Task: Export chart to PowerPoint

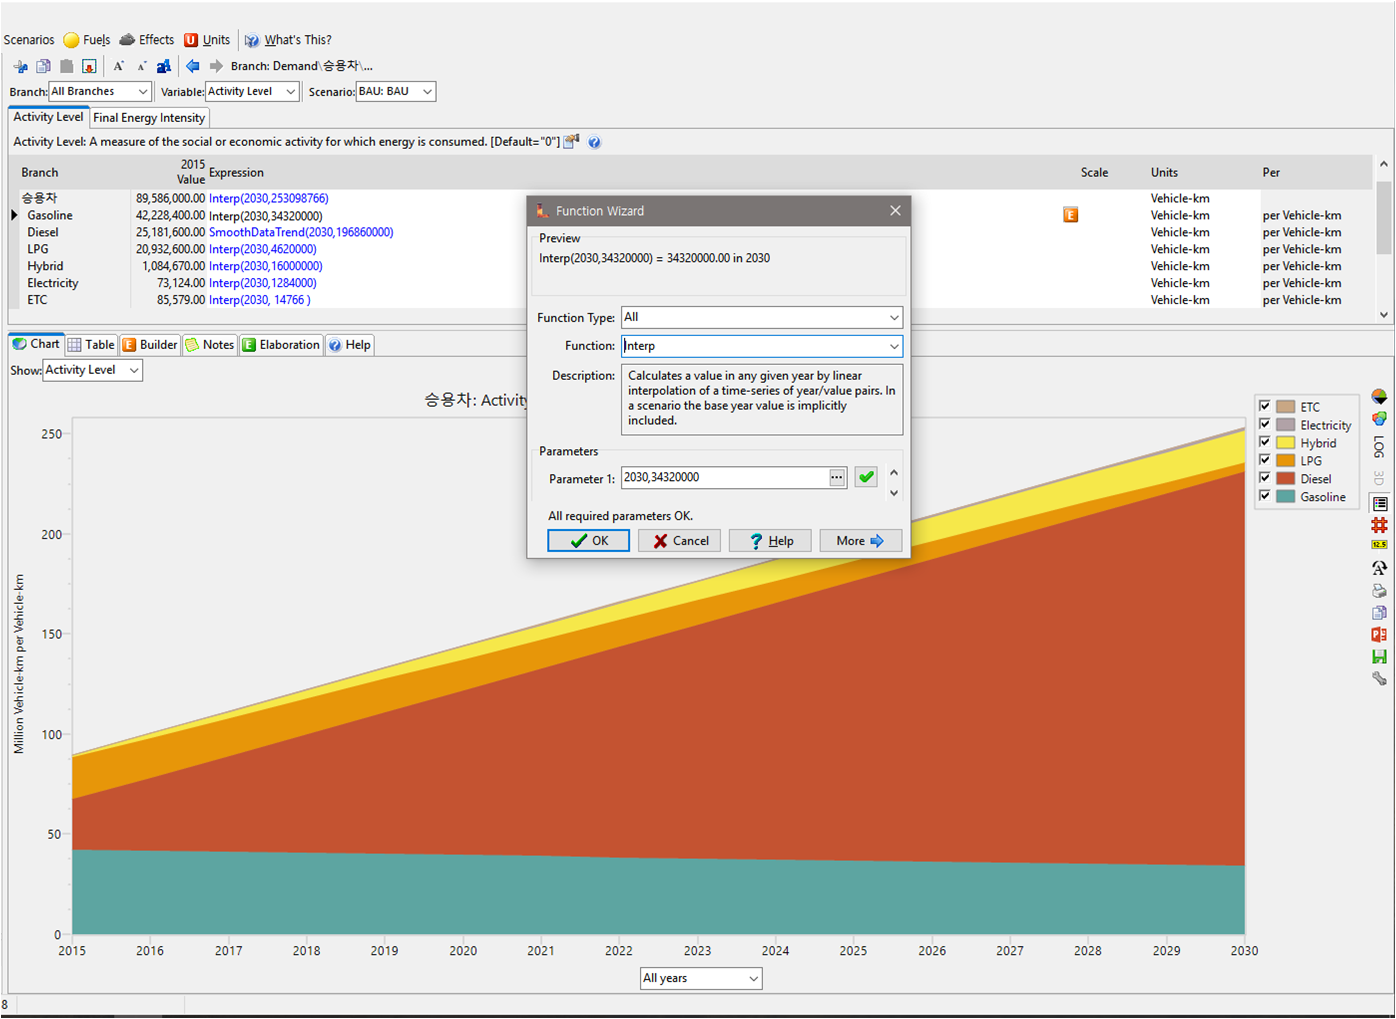Action: tap(1379, 634)
